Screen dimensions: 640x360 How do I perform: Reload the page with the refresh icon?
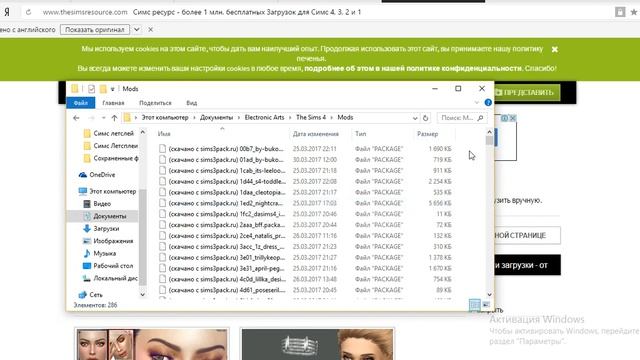(28, 12)
